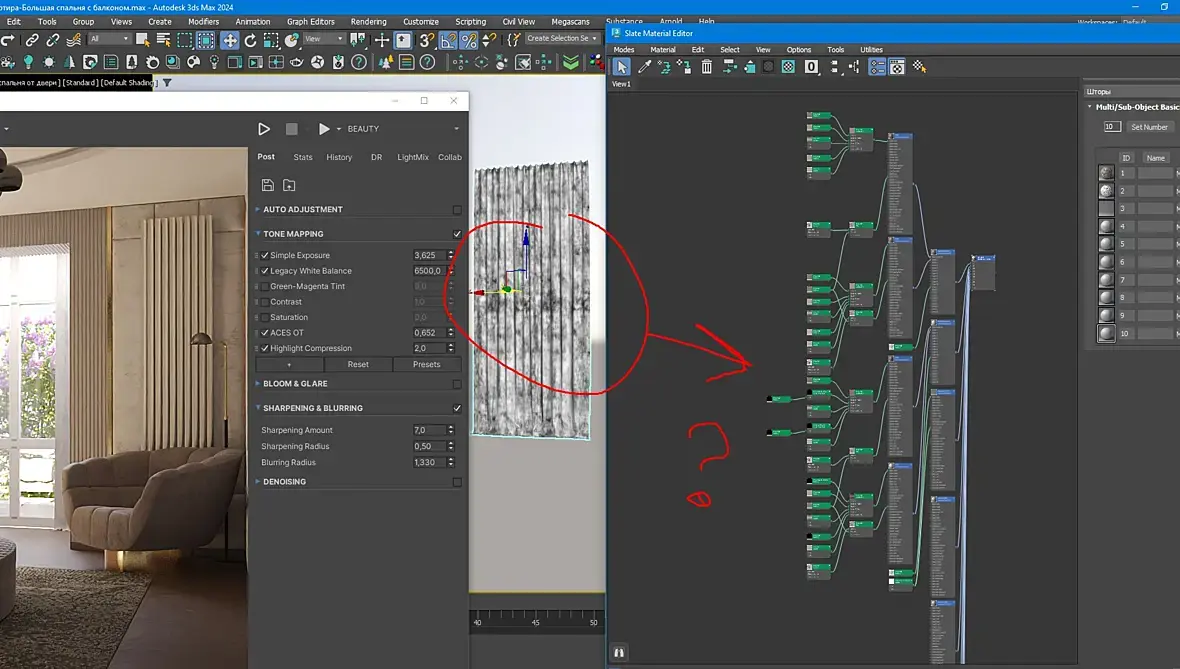Activate the Rotate tool in main toolbar
The width and height of the screenshot is (1180, 669).
251,40
